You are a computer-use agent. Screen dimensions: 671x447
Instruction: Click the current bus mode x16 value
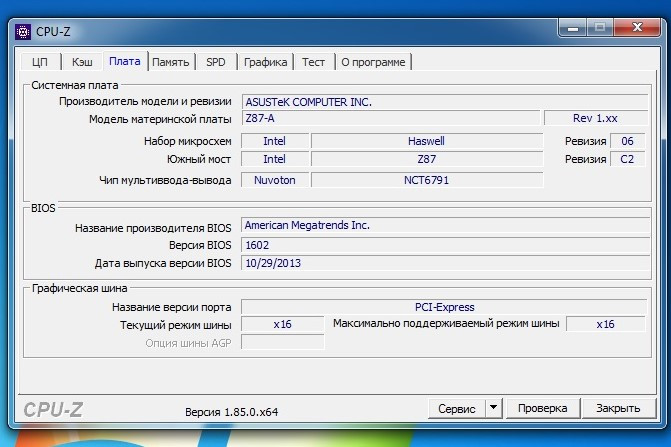(x=282, y=324)
